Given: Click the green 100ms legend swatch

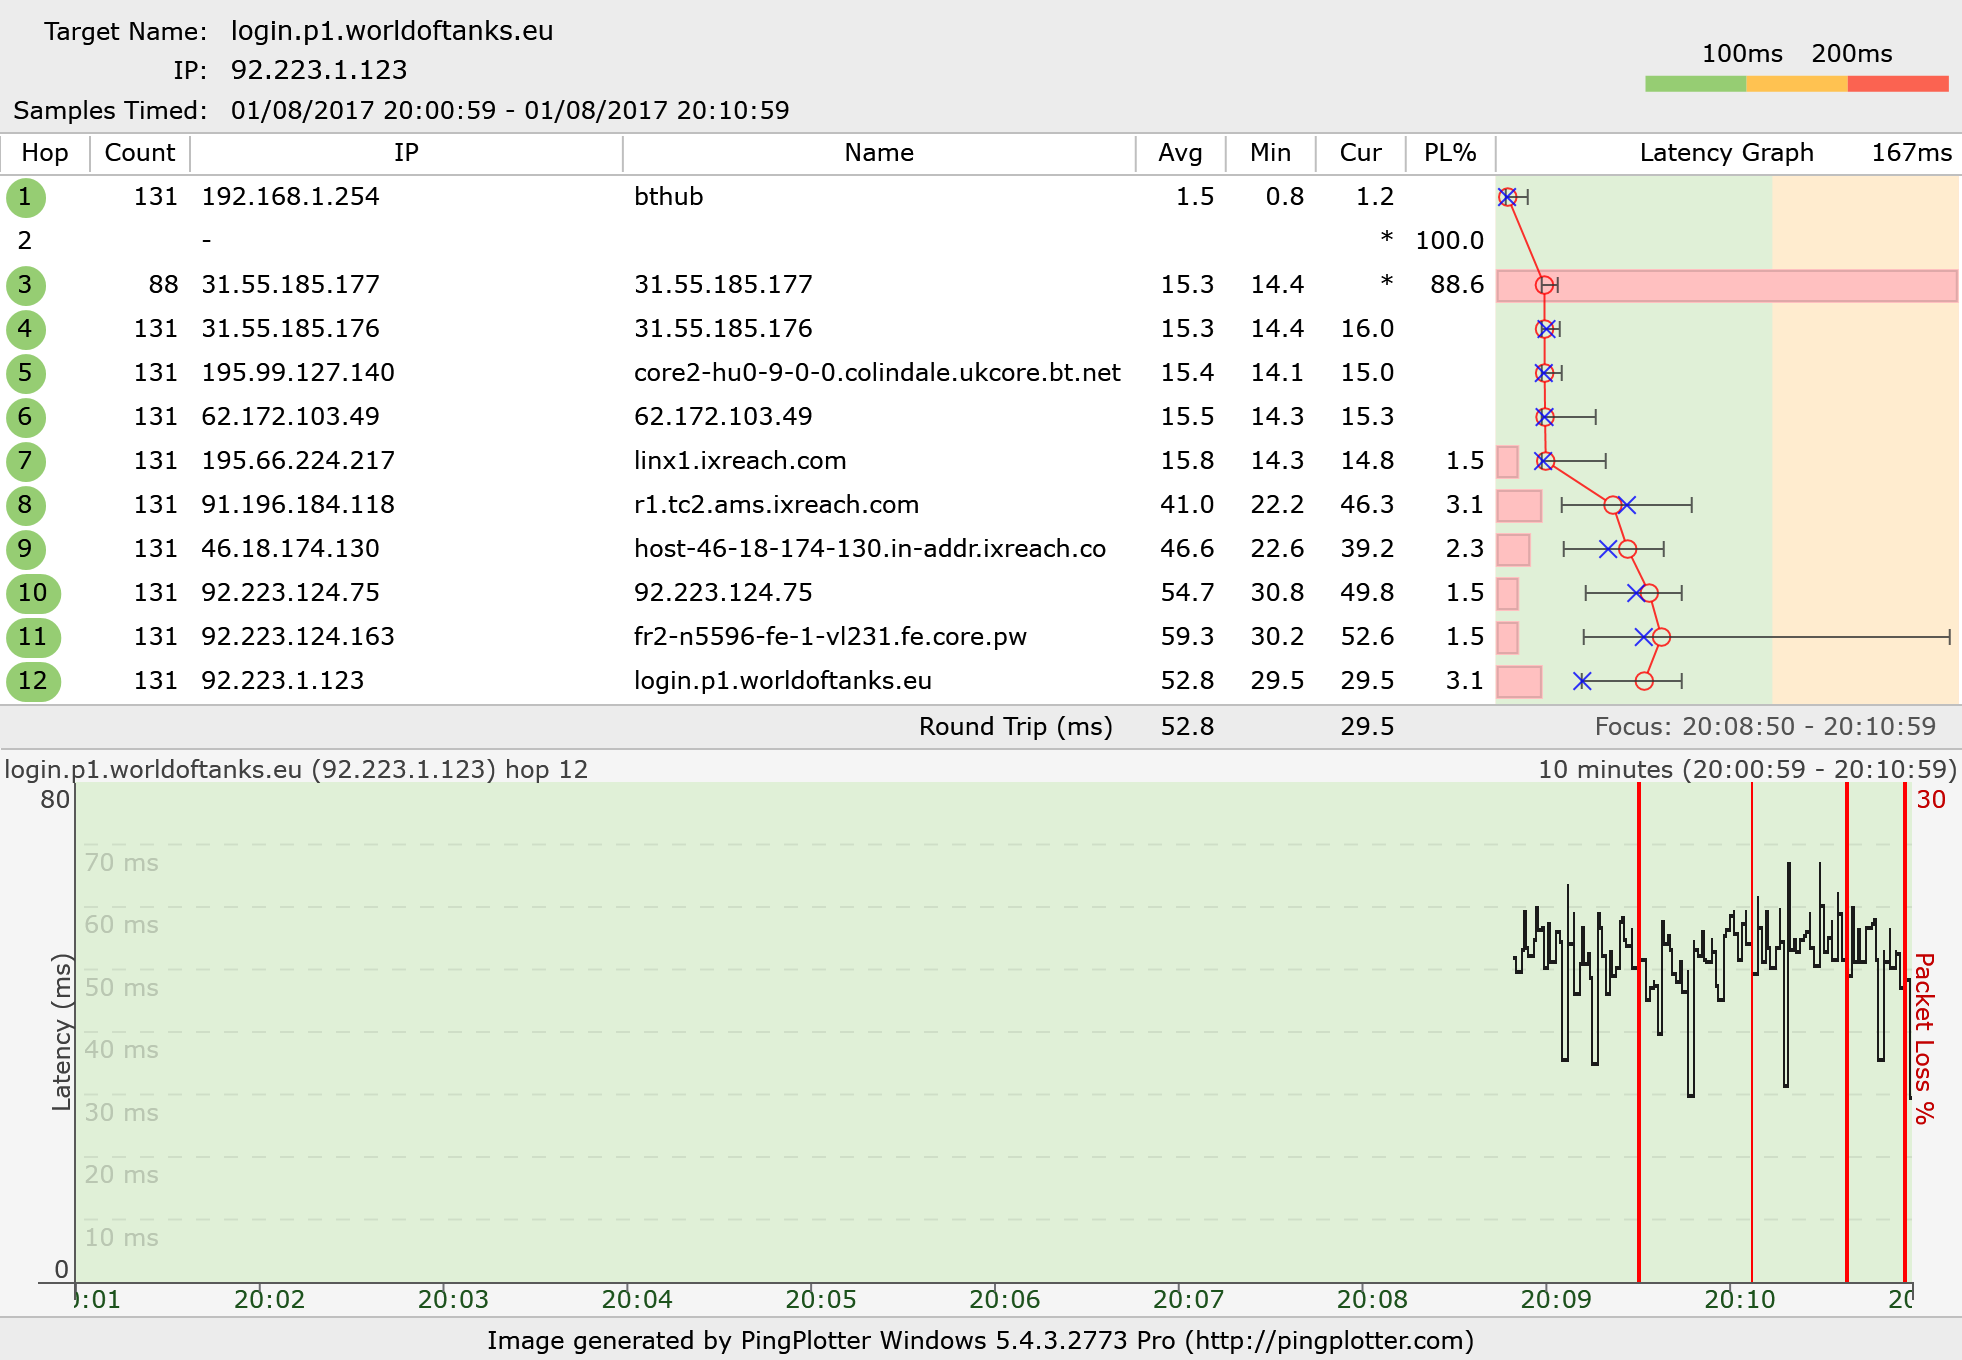Looking at the screenshot, I should pyautogui.click(x=1695, y=84).
